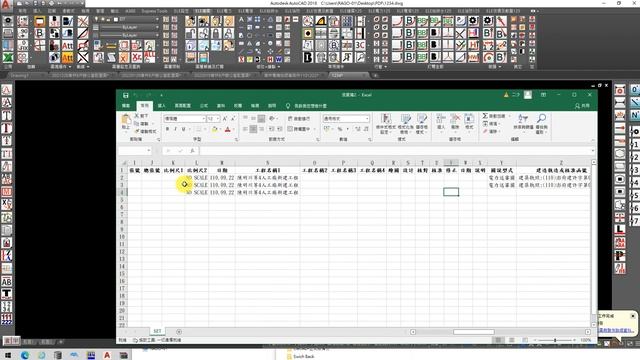The image size is (640, 360).
Task: Toggle Merge and Center in Excel
Action: (299, 129)
